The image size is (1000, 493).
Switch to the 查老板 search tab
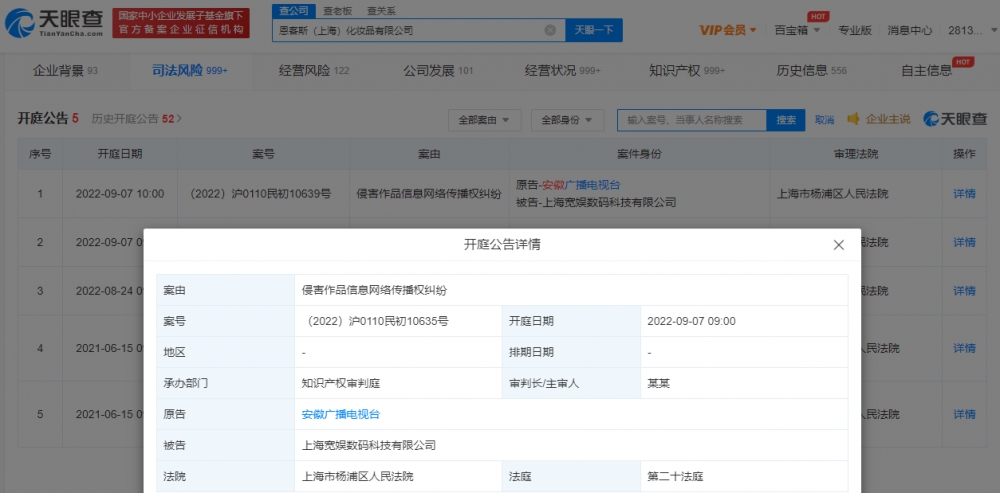tap(337, 11)
